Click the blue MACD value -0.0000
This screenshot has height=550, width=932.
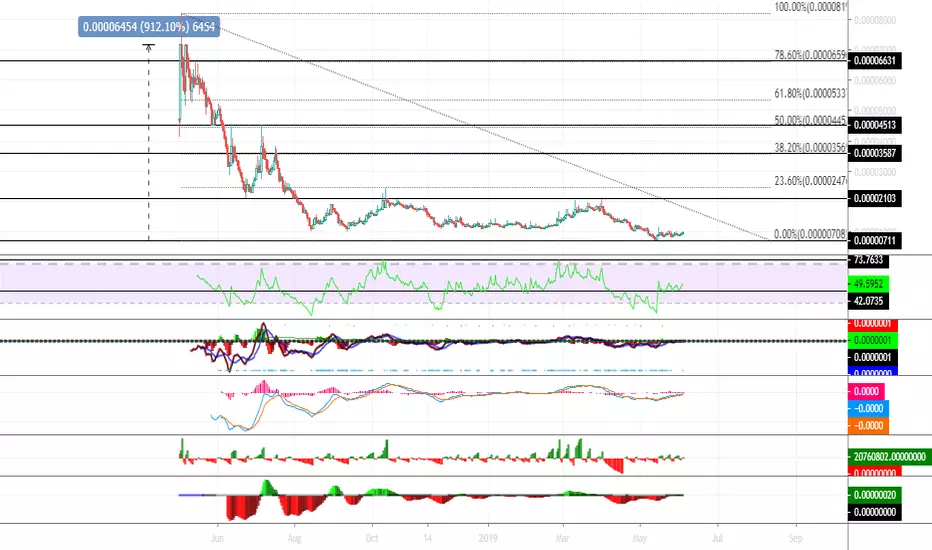click(868, 408)
